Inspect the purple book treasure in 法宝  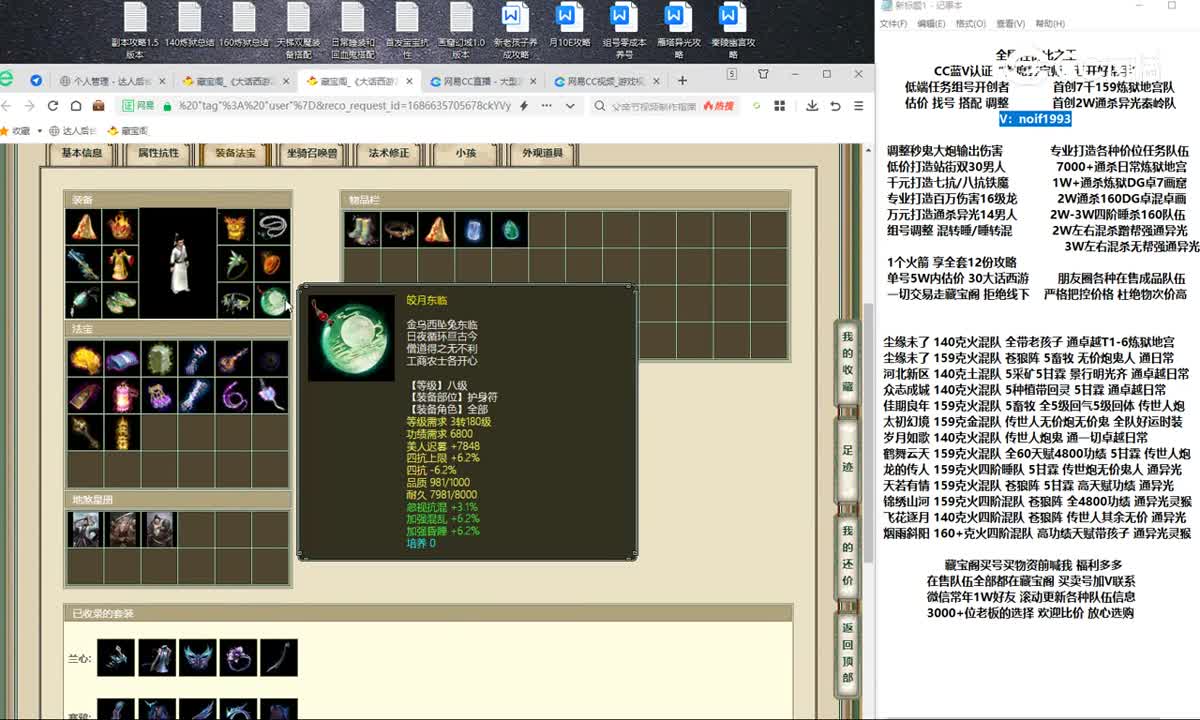[x=122, y=358]
